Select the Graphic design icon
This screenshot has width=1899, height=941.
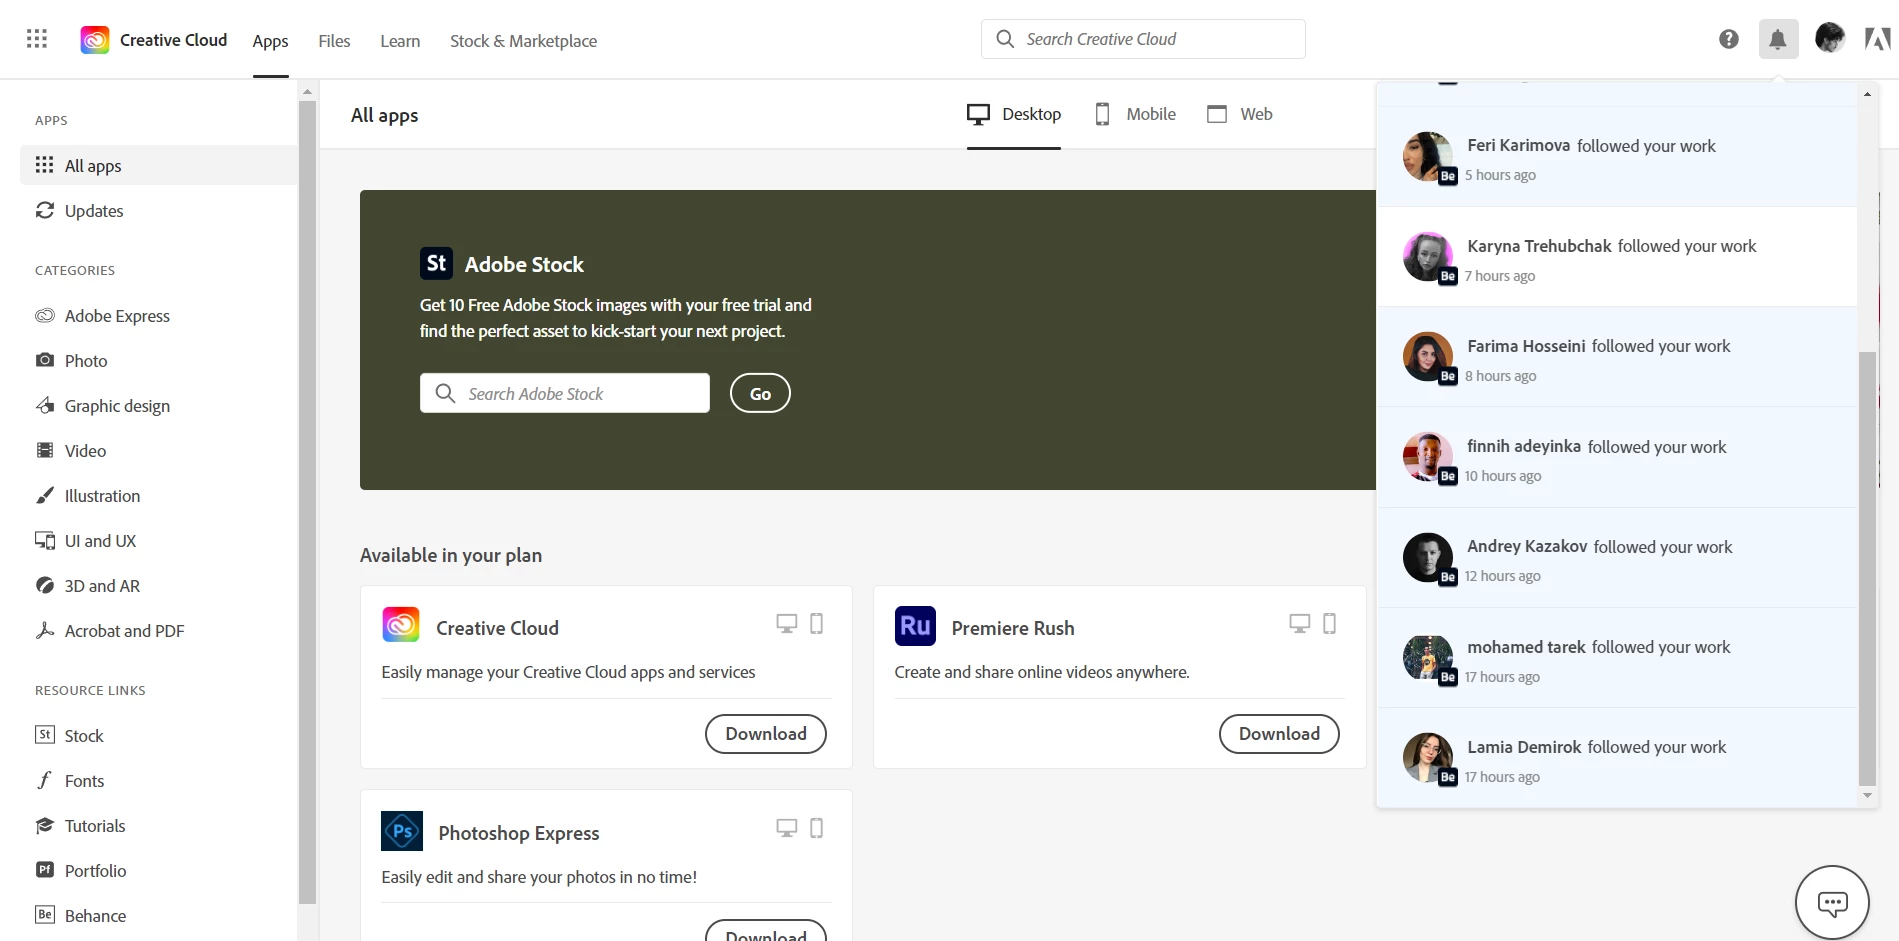45,405
